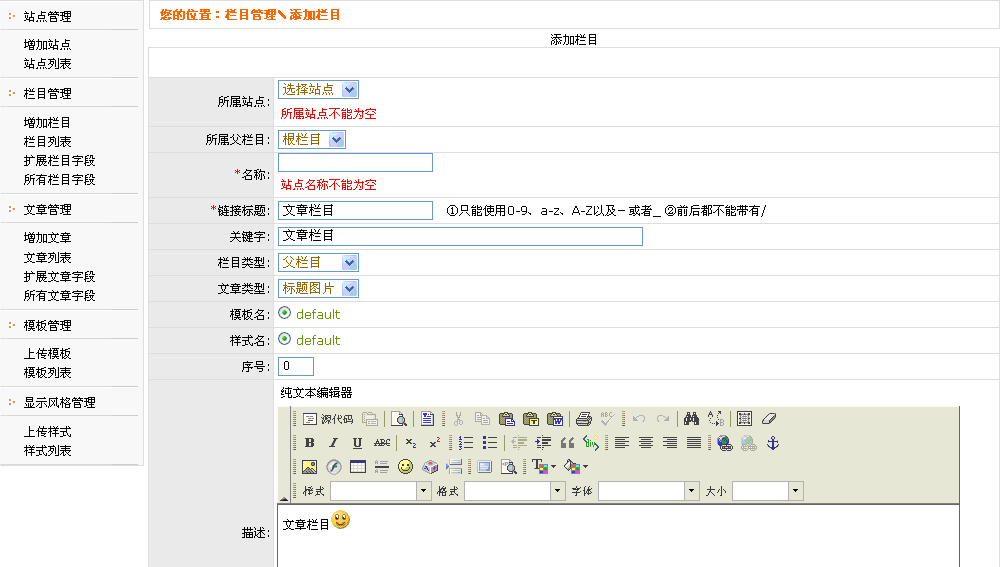Apply italic formatting in the editor
The height and width of the screenshot is (567, 1000).
[x=333, y=443]
